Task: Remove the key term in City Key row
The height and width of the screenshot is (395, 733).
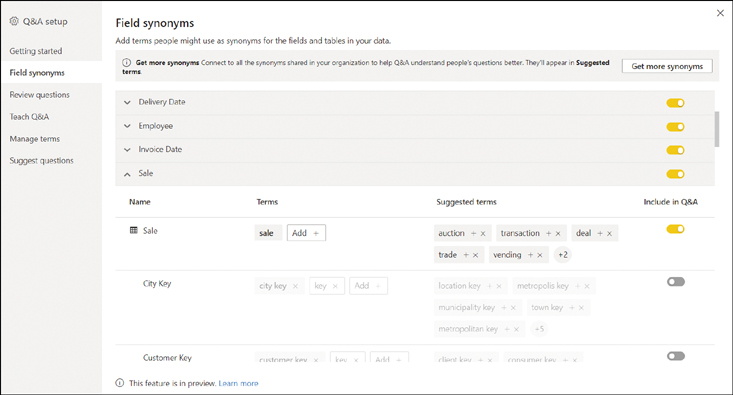Action: coord(335,286)
